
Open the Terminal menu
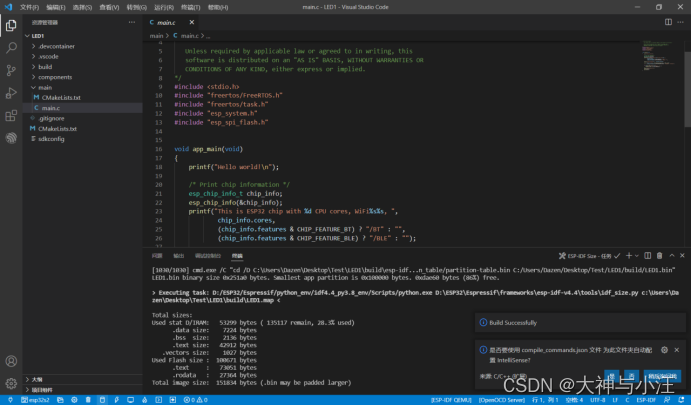click(190, 7)
